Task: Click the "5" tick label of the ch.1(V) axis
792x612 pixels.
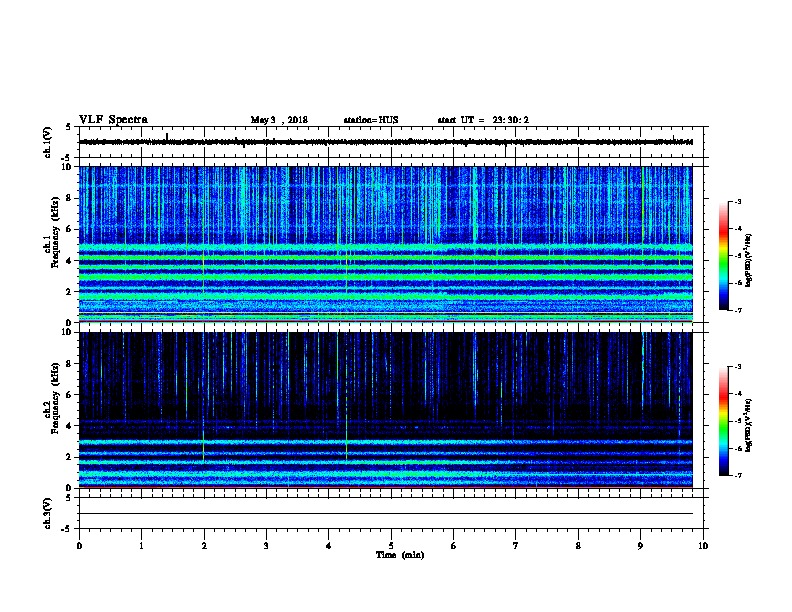Action: (69, 127)
